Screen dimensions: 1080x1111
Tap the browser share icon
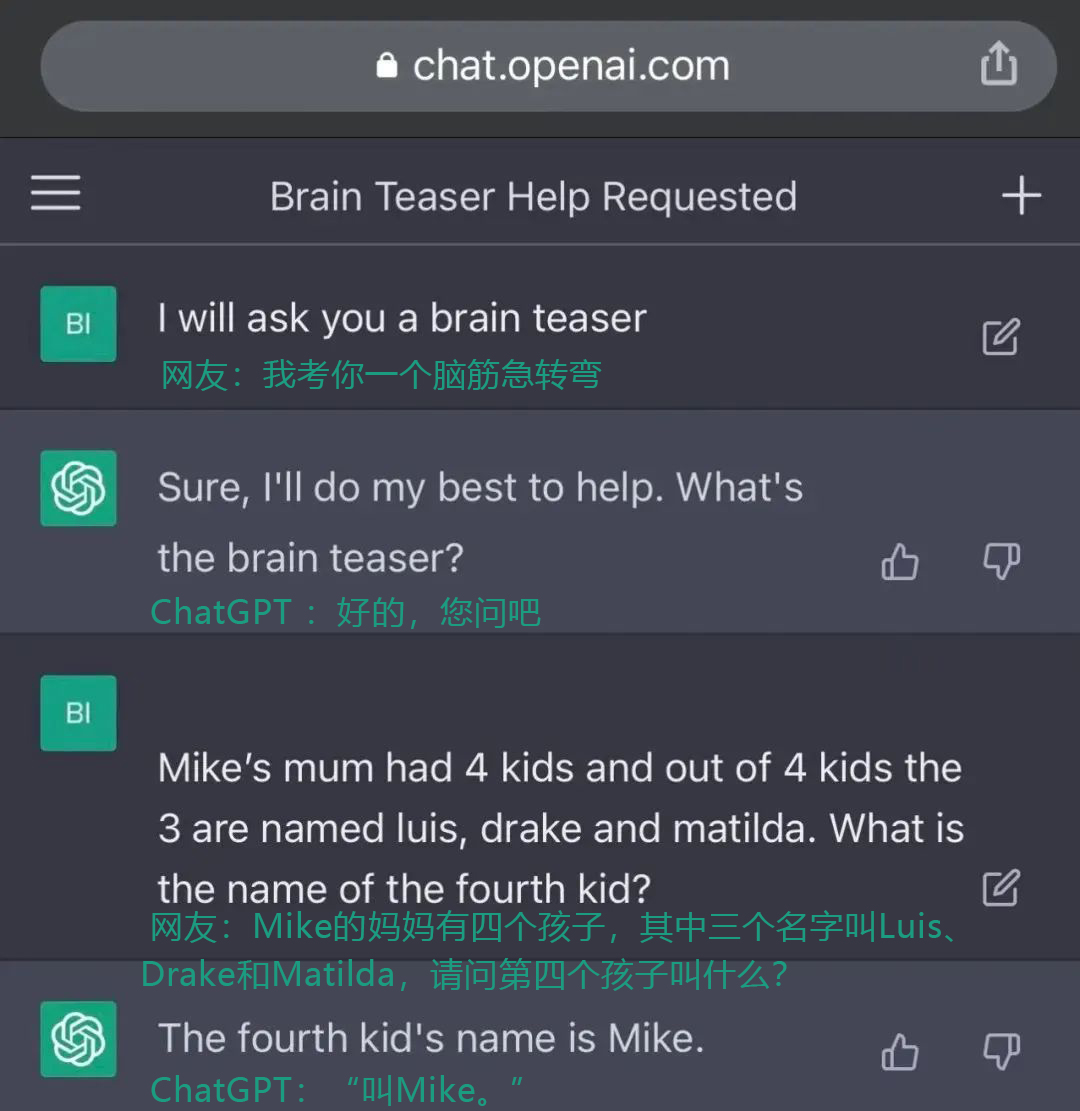click(998, 62)
